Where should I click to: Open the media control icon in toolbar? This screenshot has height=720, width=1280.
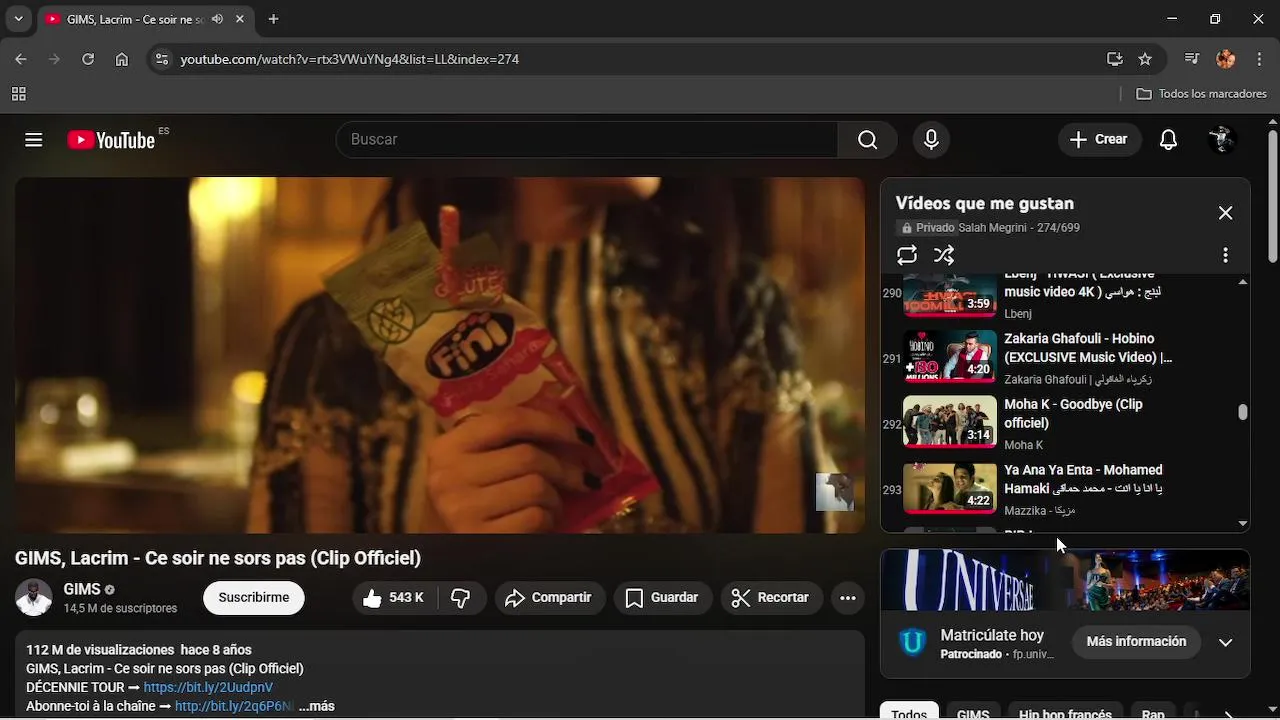coord(1191,59)
